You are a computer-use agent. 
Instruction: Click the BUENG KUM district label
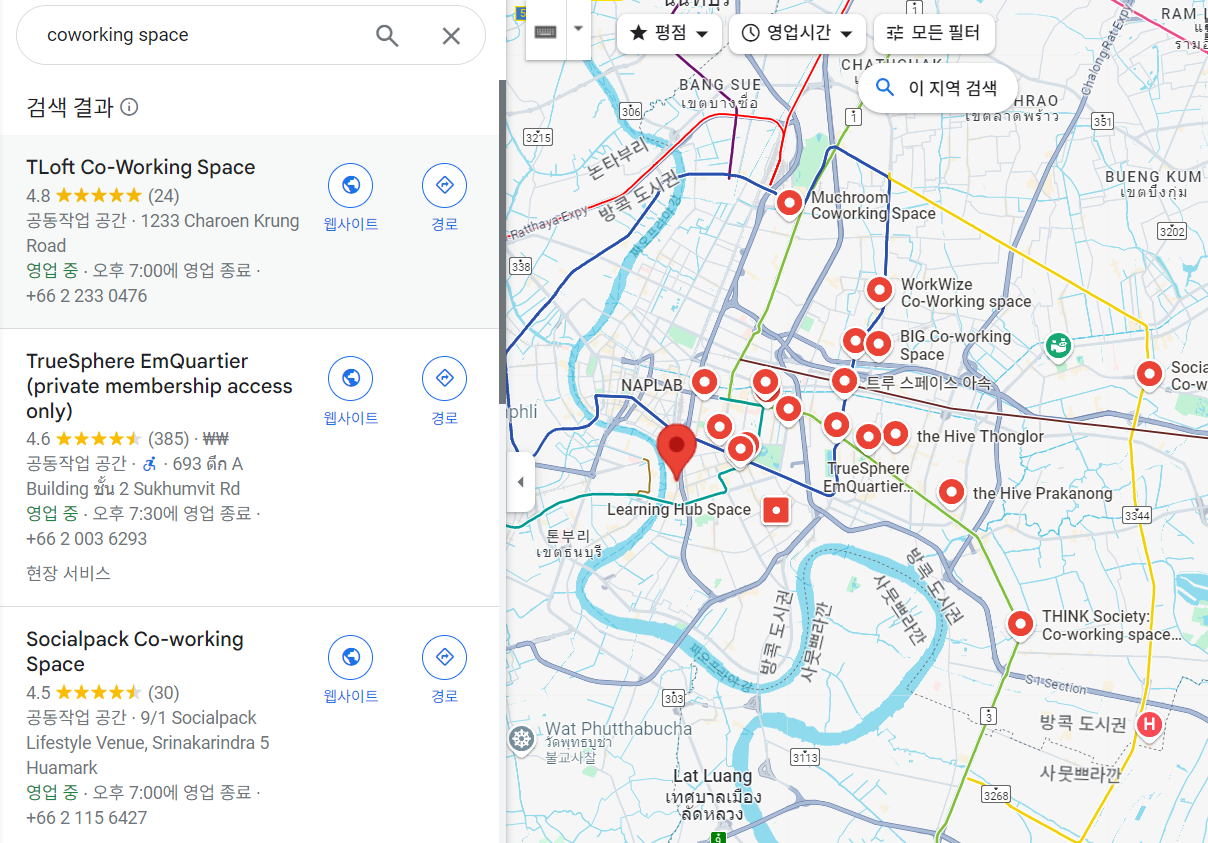pos(1153,177)
